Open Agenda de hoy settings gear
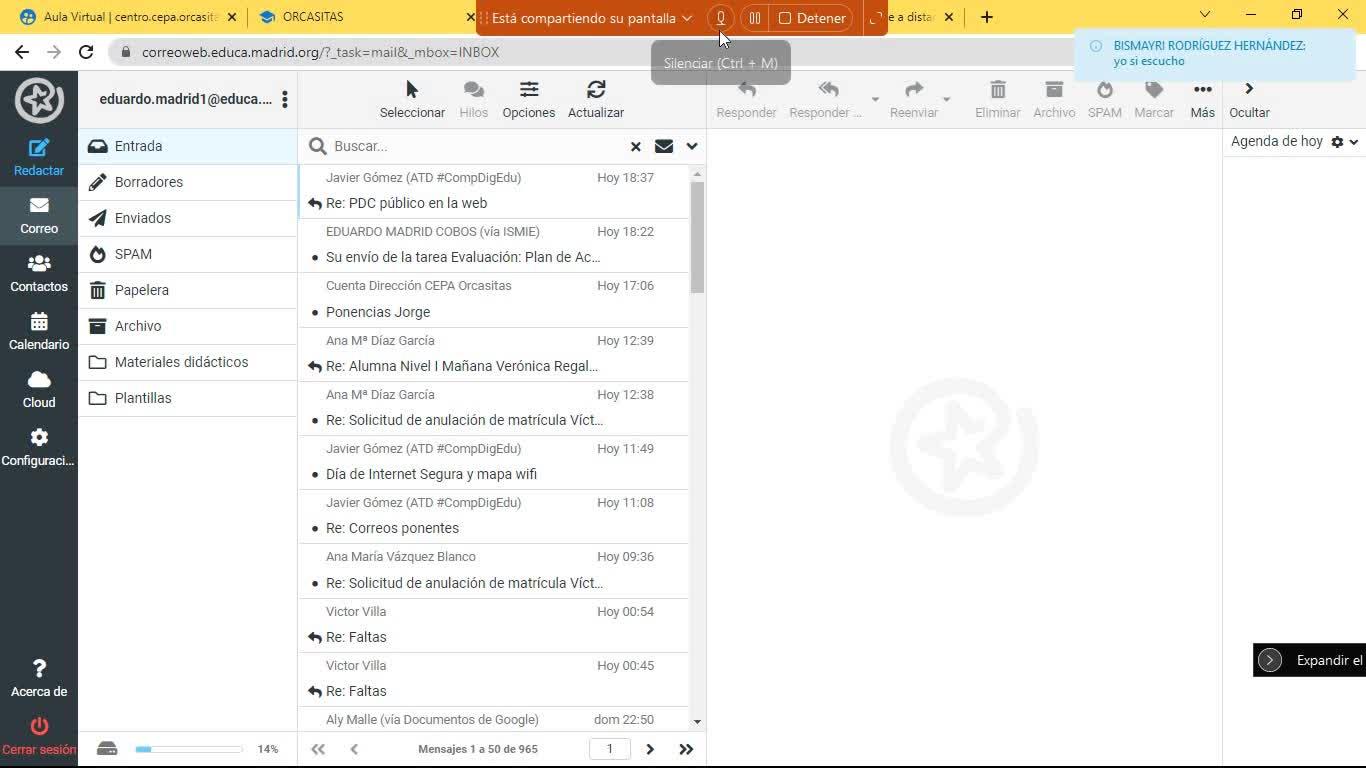1366x768 pixels. (x=1338, y=142)
